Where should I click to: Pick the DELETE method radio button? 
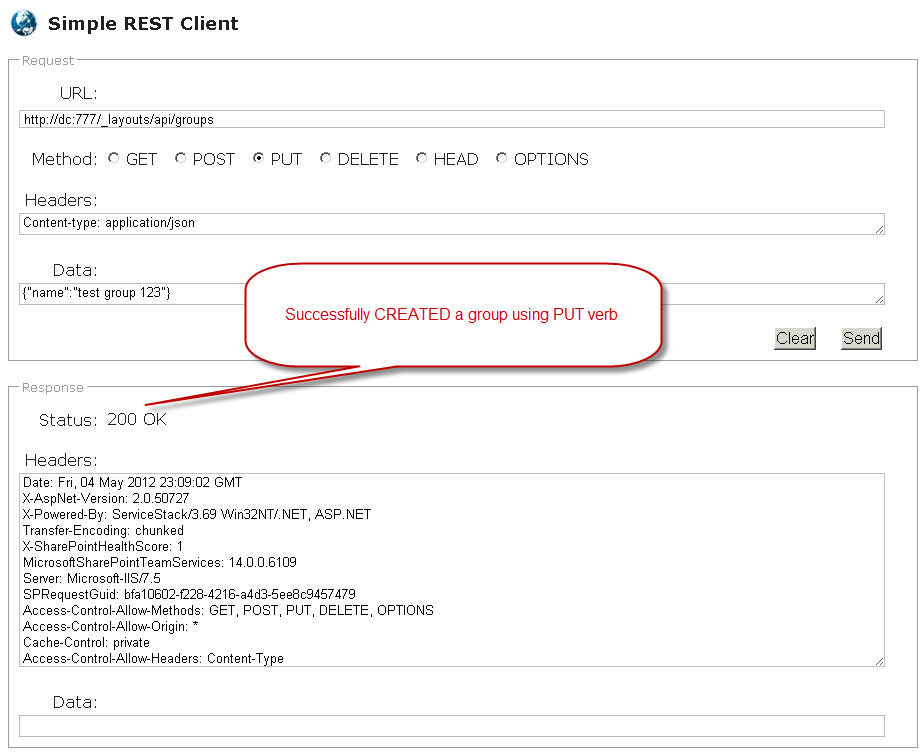[x=326, y=158]
